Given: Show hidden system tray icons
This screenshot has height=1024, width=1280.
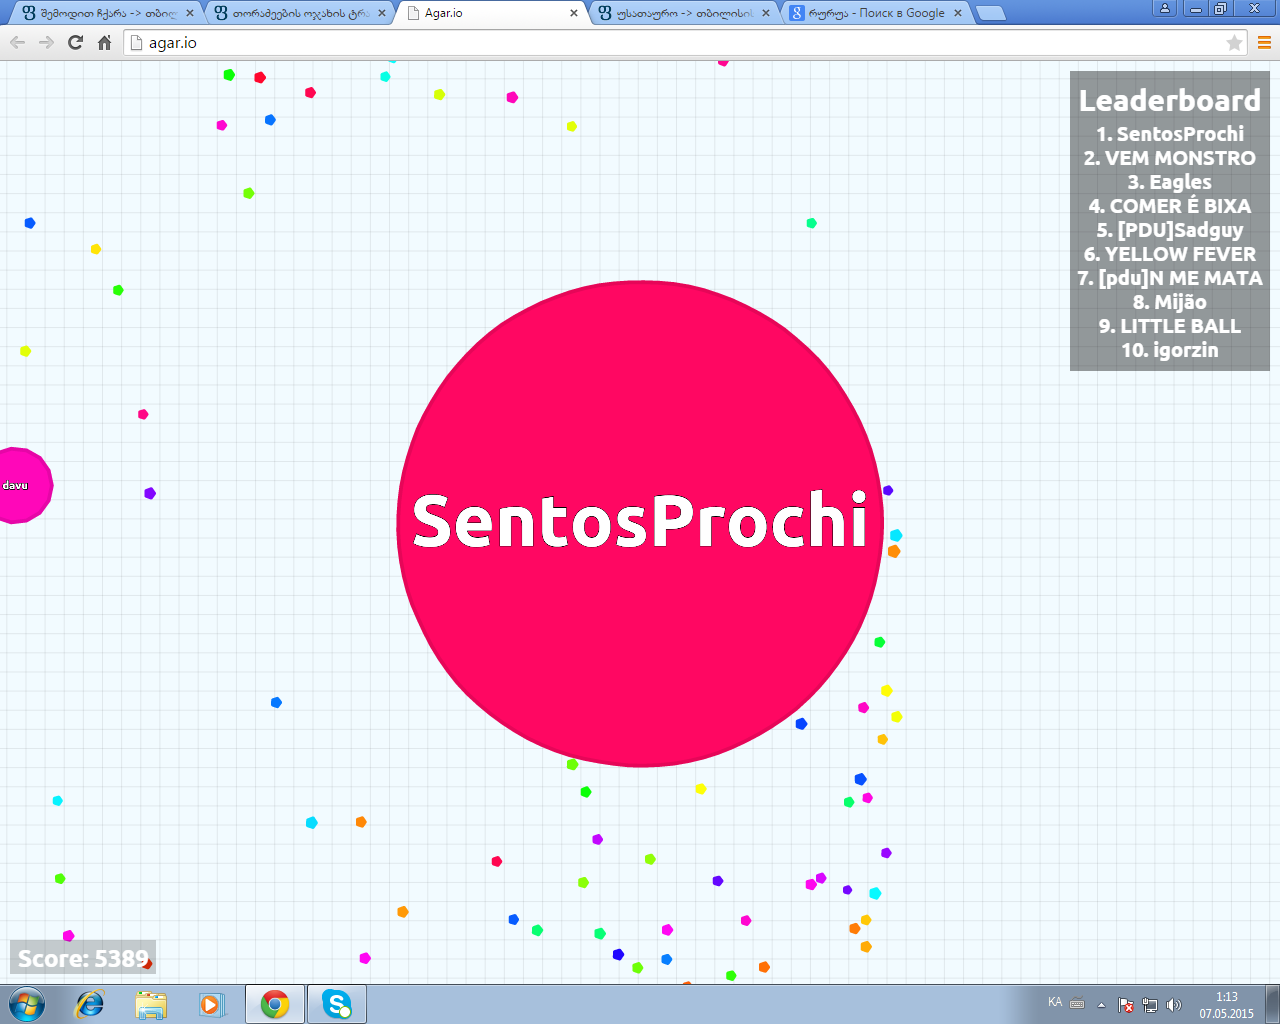Looking at the screenshot, I should pyautogui.click(x=1101, y=1005).
